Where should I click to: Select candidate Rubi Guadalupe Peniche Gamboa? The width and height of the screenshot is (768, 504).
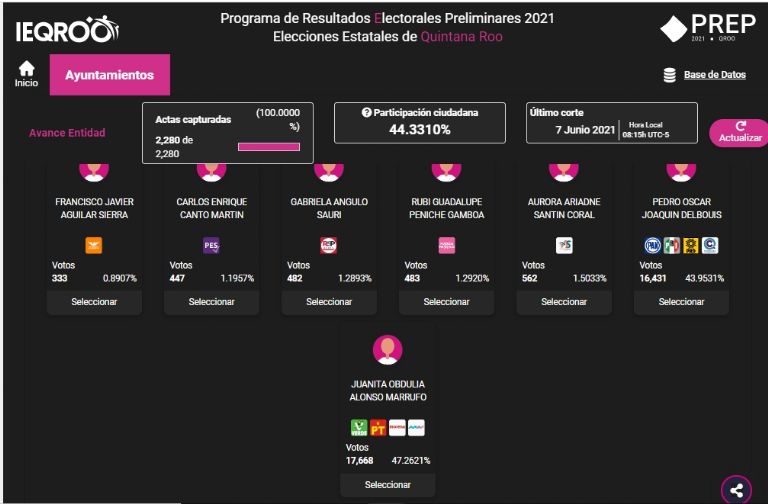(x=447, y=302)
